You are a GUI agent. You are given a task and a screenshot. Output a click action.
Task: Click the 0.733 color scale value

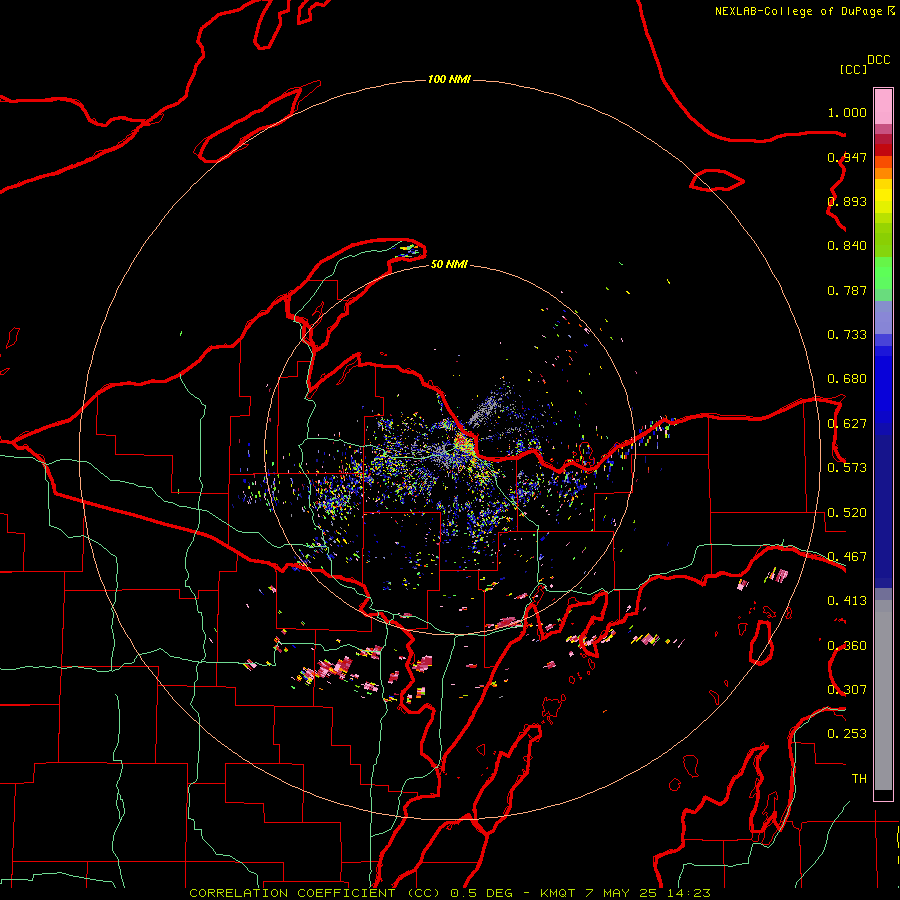click(847, 335)
